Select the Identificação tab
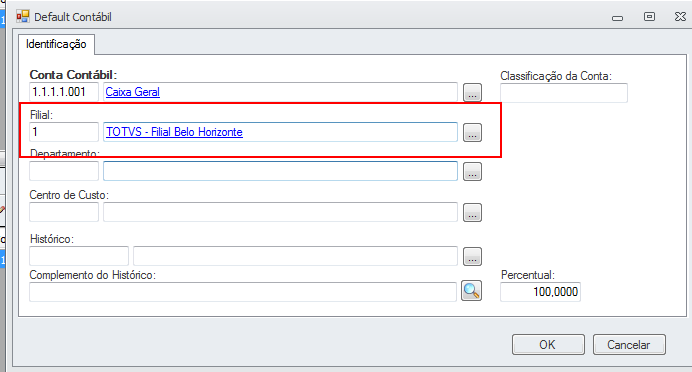Image resolution: width=692 pixels, height=372 pixels. point(56,44)
